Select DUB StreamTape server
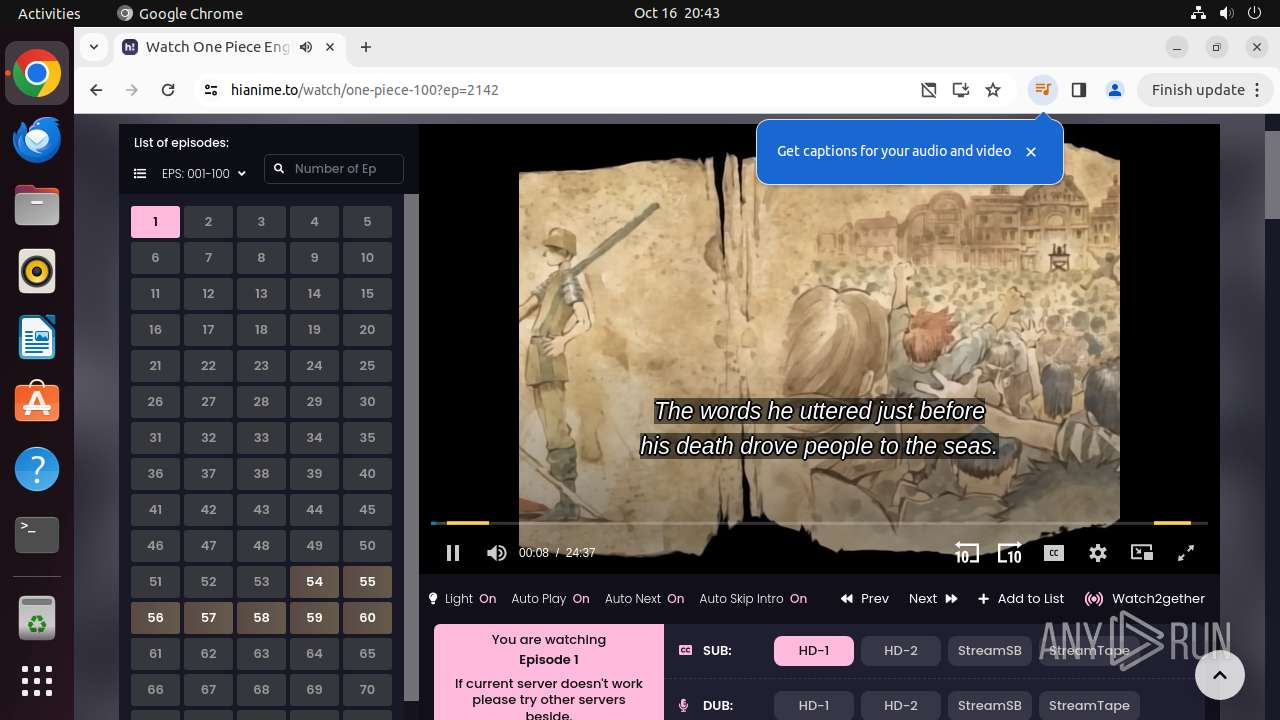 (1089, 706)
